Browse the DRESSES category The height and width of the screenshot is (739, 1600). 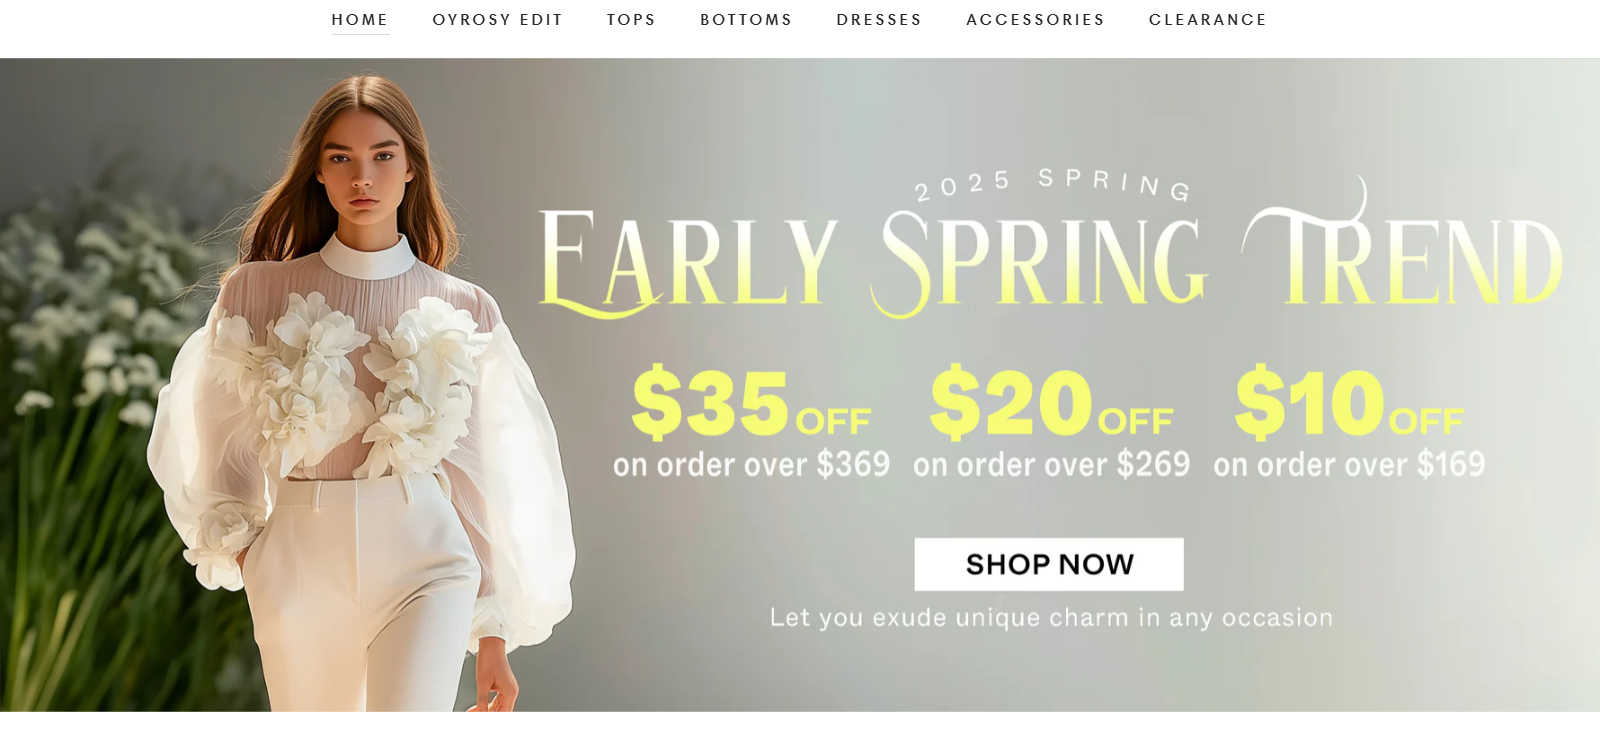[879, 20]
